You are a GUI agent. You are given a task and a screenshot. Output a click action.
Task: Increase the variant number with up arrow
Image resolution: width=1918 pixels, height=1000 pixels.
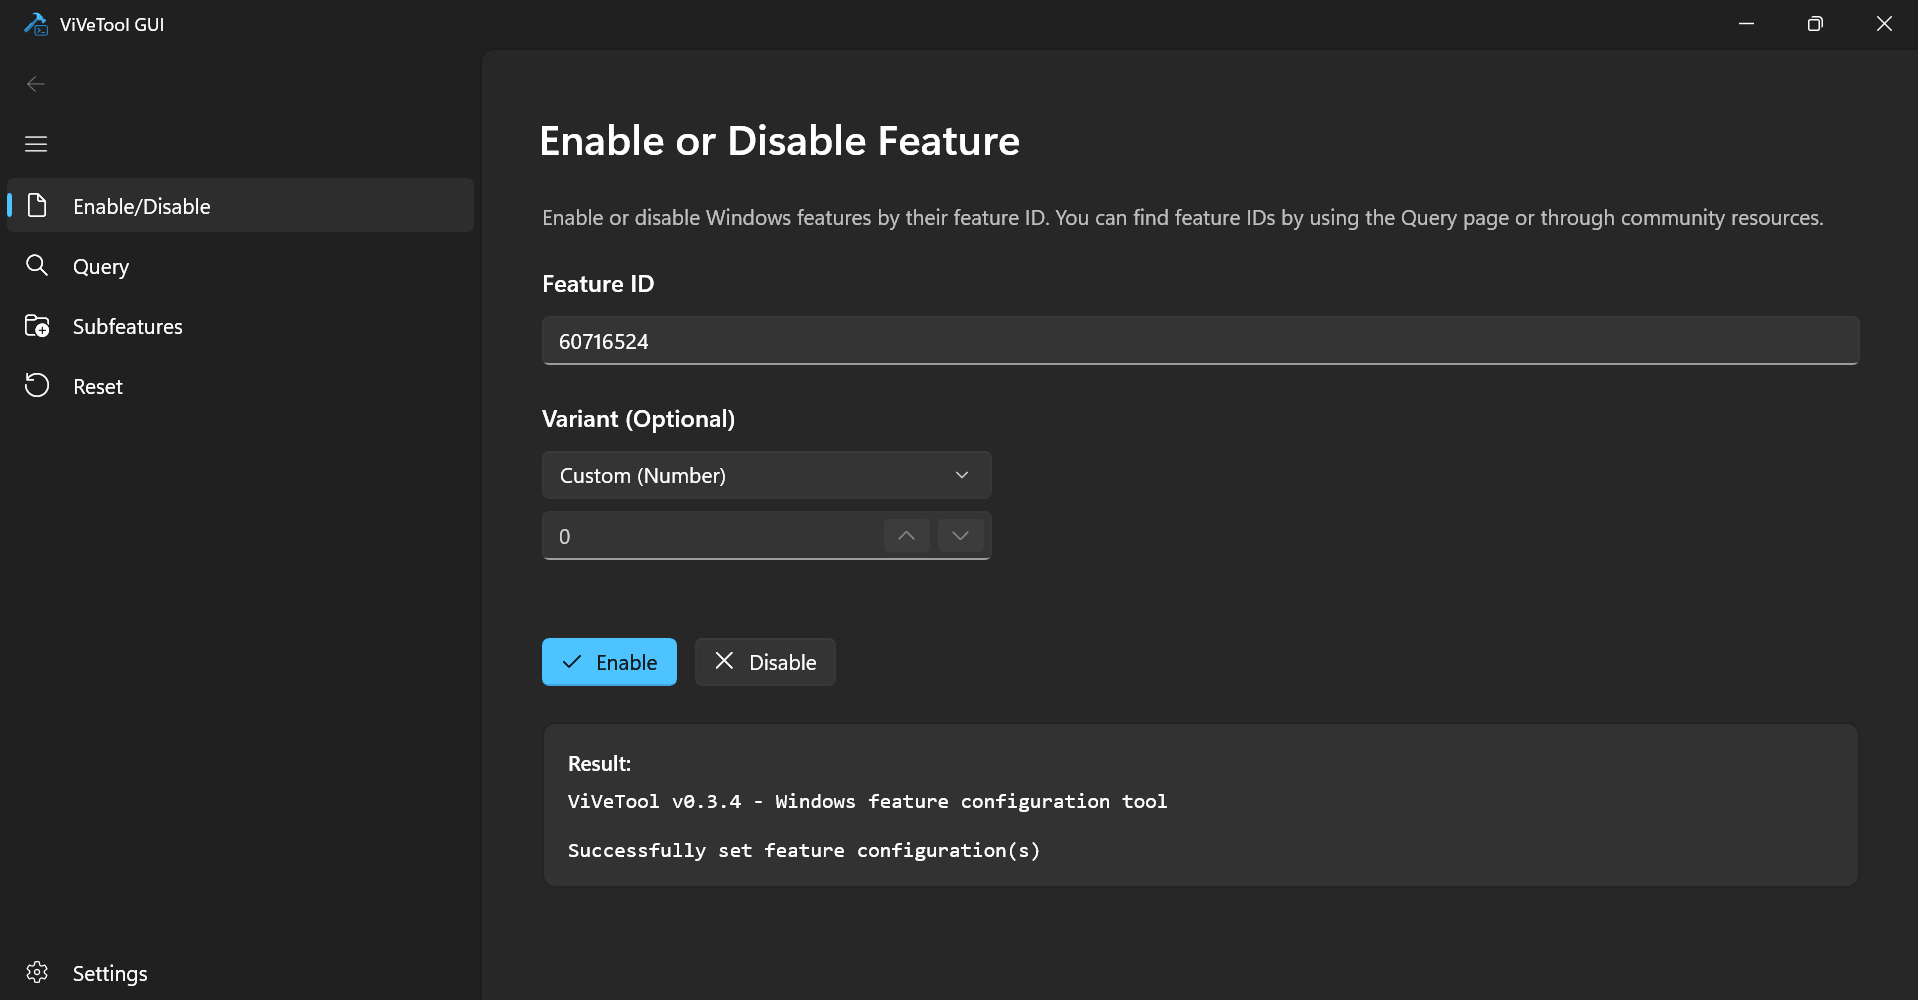point(906,536)
